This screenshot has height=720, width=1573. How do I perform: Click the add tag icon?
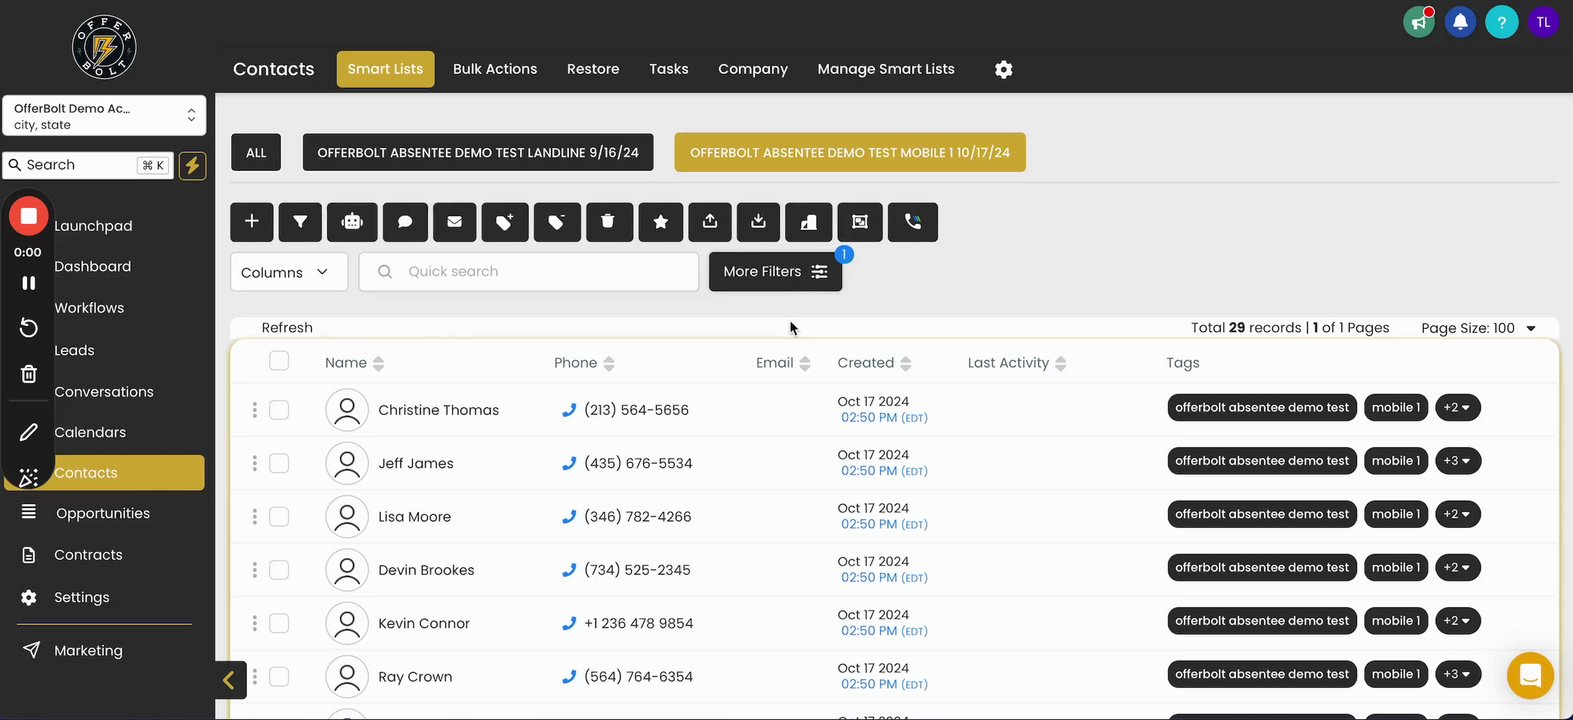coord(505,222)
